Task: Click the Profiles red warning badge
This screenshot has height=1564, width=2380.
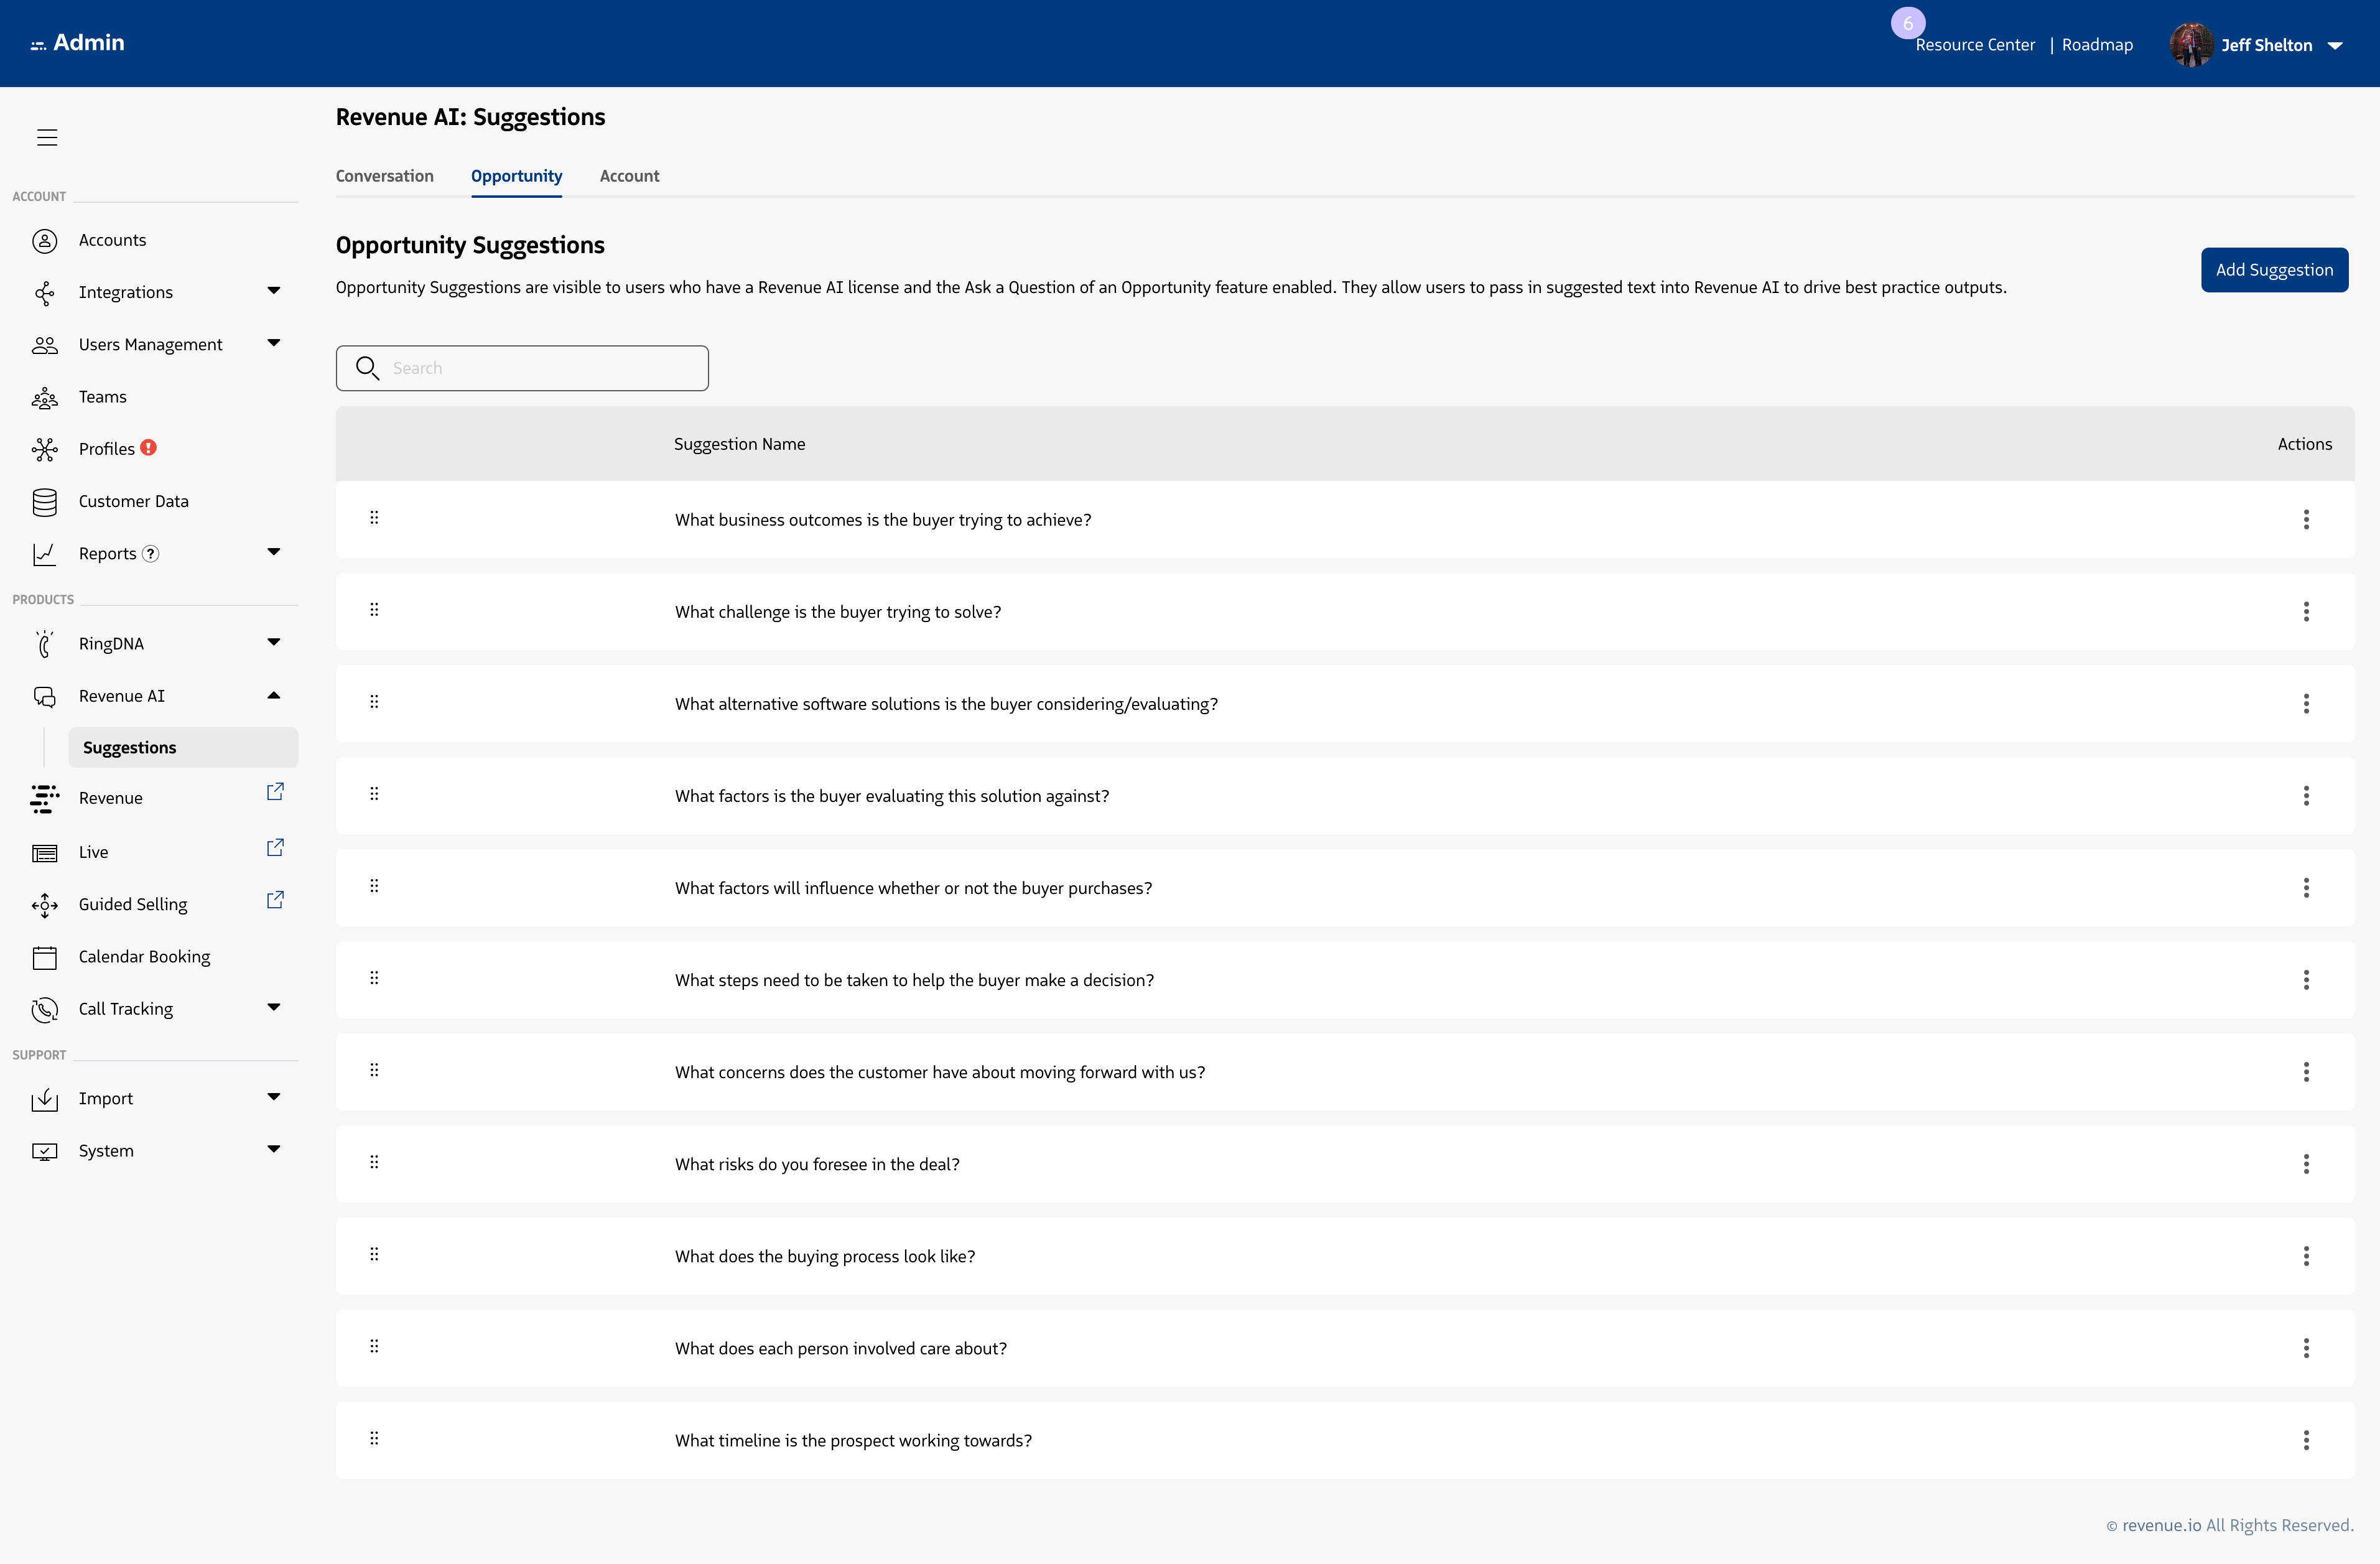Action: [149, 448]
